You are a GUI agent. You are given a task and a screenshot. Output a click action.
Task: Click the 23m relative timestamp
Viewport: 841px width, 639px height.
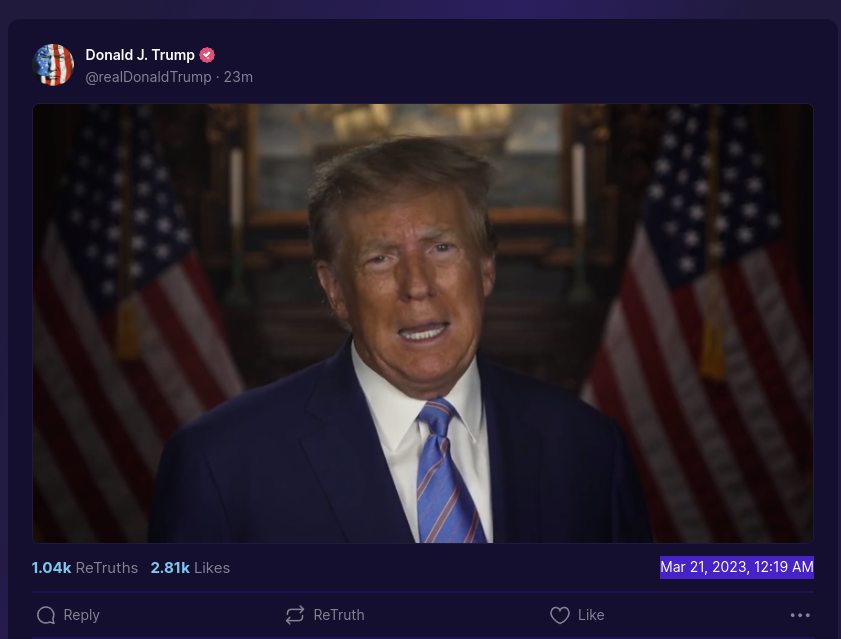(x=238, y=77)
